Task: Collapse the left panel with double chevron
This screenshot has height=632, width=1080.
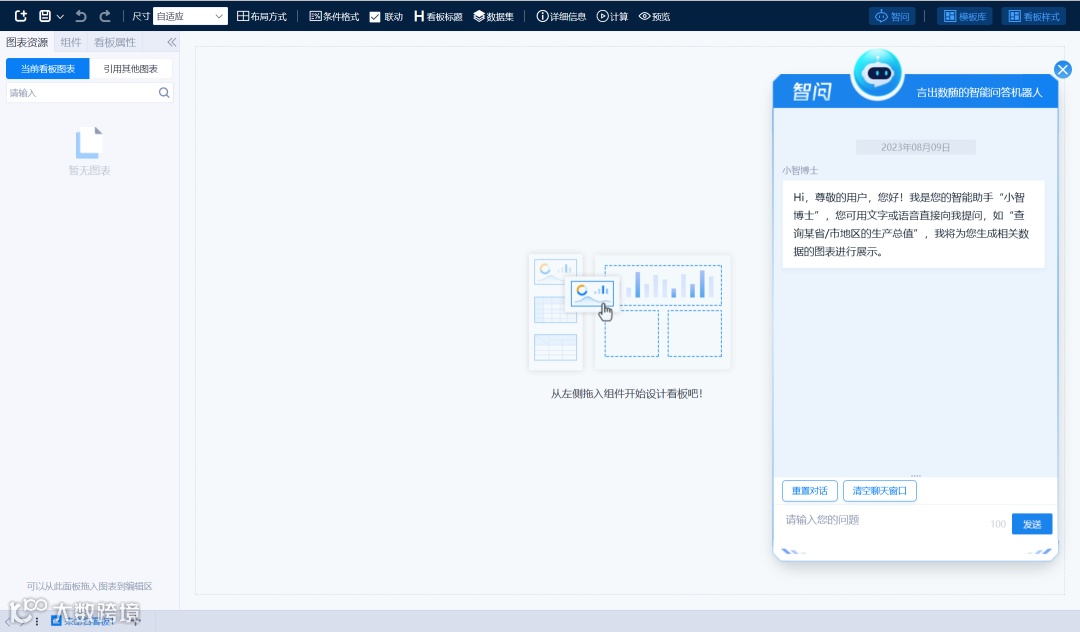Action: pyautogui.click(x=172, y=42)
